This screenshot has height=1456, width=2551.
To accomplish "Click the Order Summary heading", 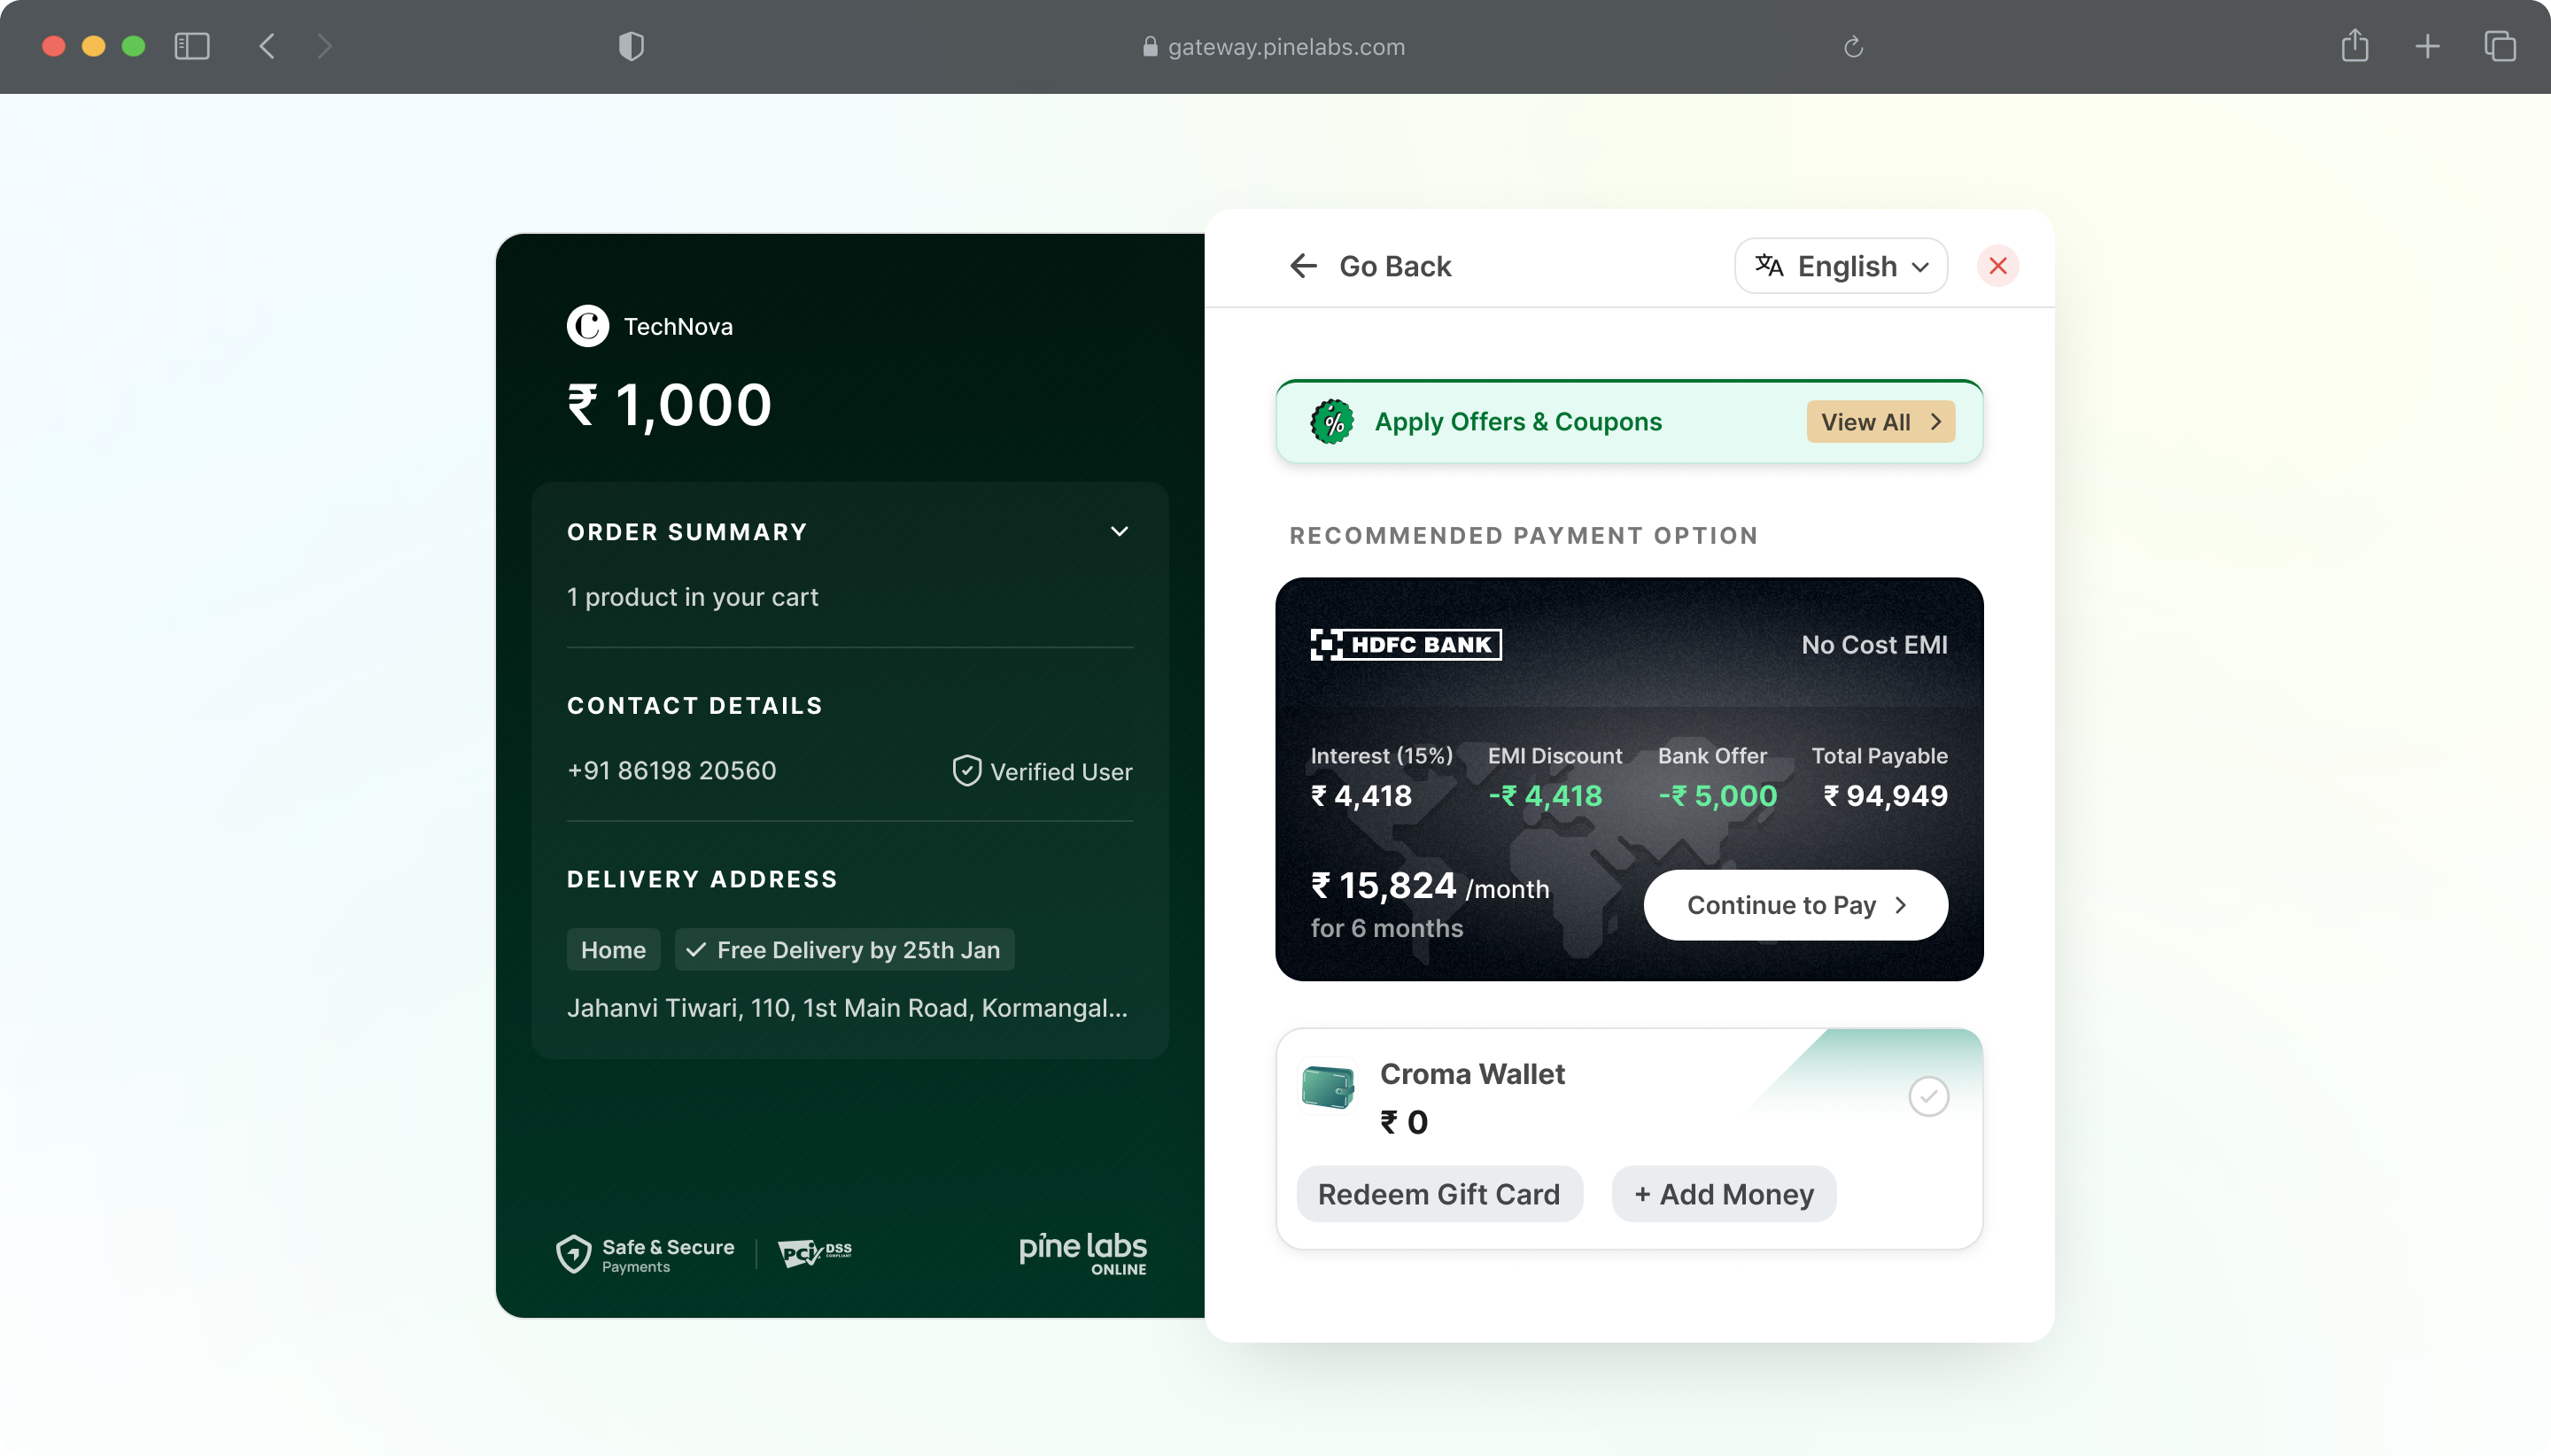I will [687, 532].
